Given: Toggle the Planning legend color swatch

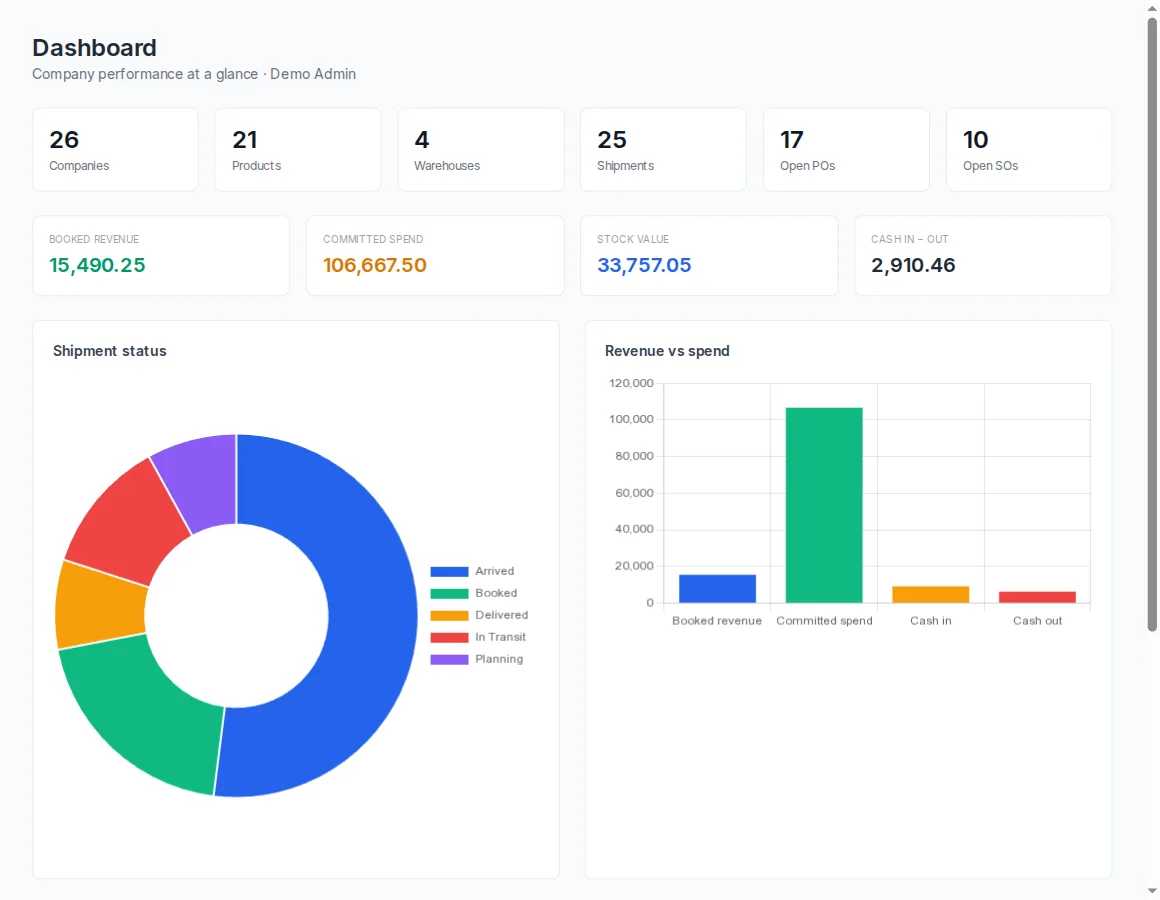Looking at the screenshot, I should point(449,660).
